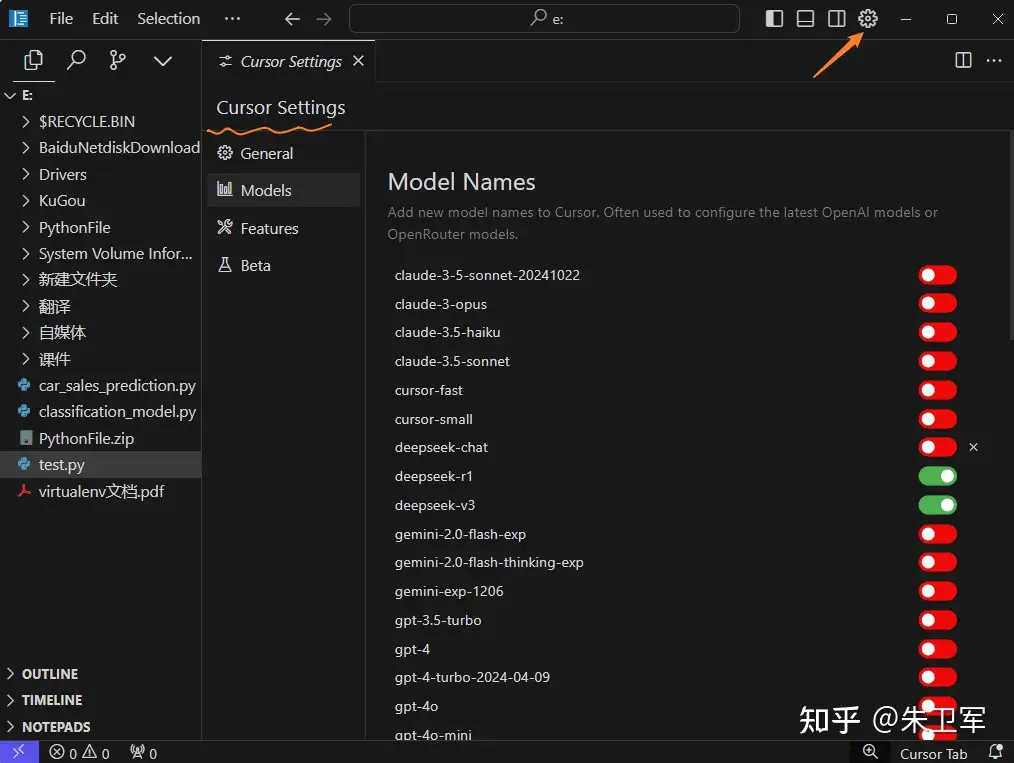Enable the cursor-fast model toggle
The width and height of the screenshot is (1014, 763).
pos(937,390)
